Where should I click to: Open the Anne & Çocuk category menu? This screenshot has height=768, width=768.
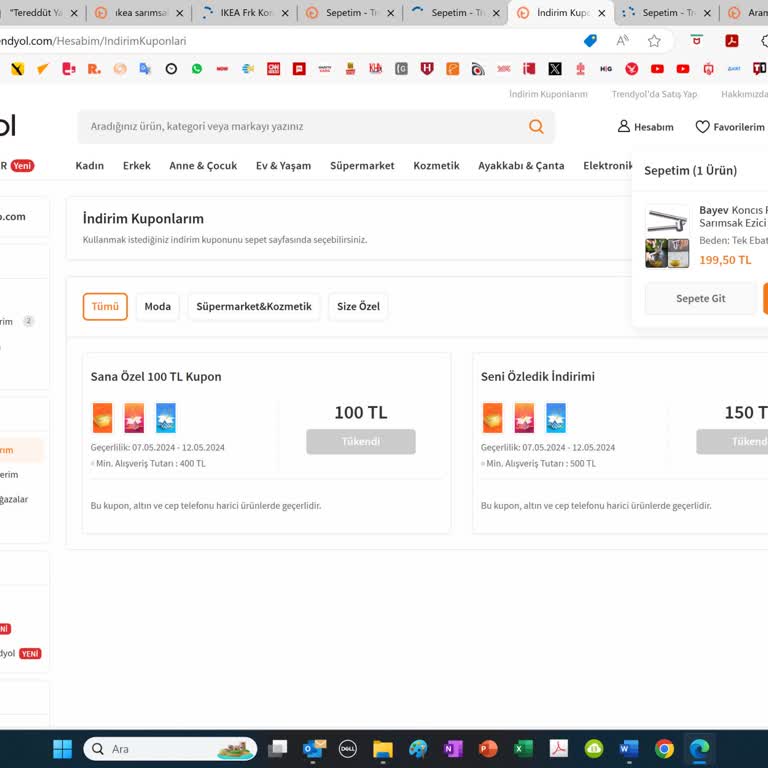[x=203, y=166]
